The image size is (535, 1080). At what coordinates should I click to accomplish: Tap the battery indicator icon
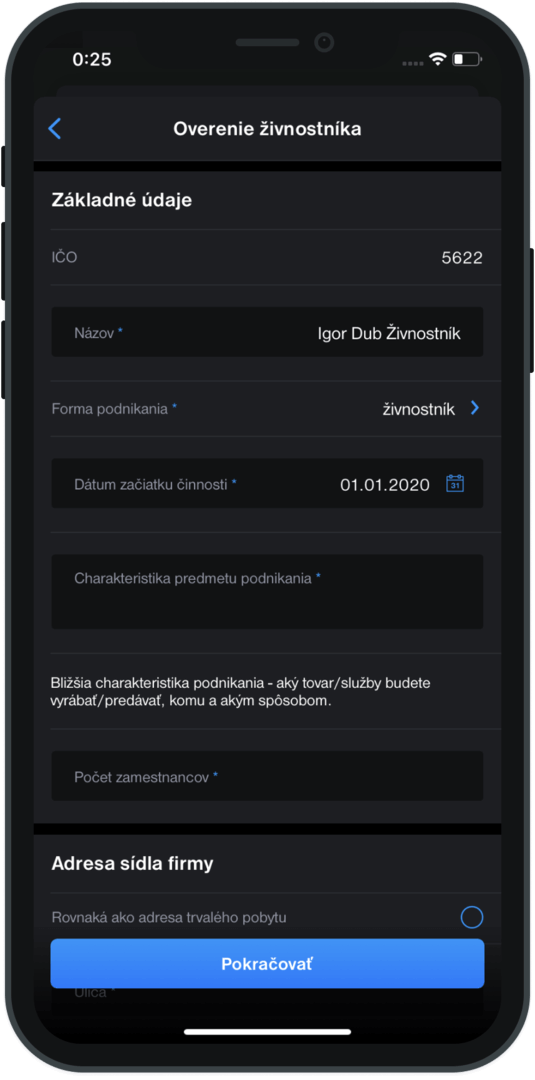tap(468, 59)
